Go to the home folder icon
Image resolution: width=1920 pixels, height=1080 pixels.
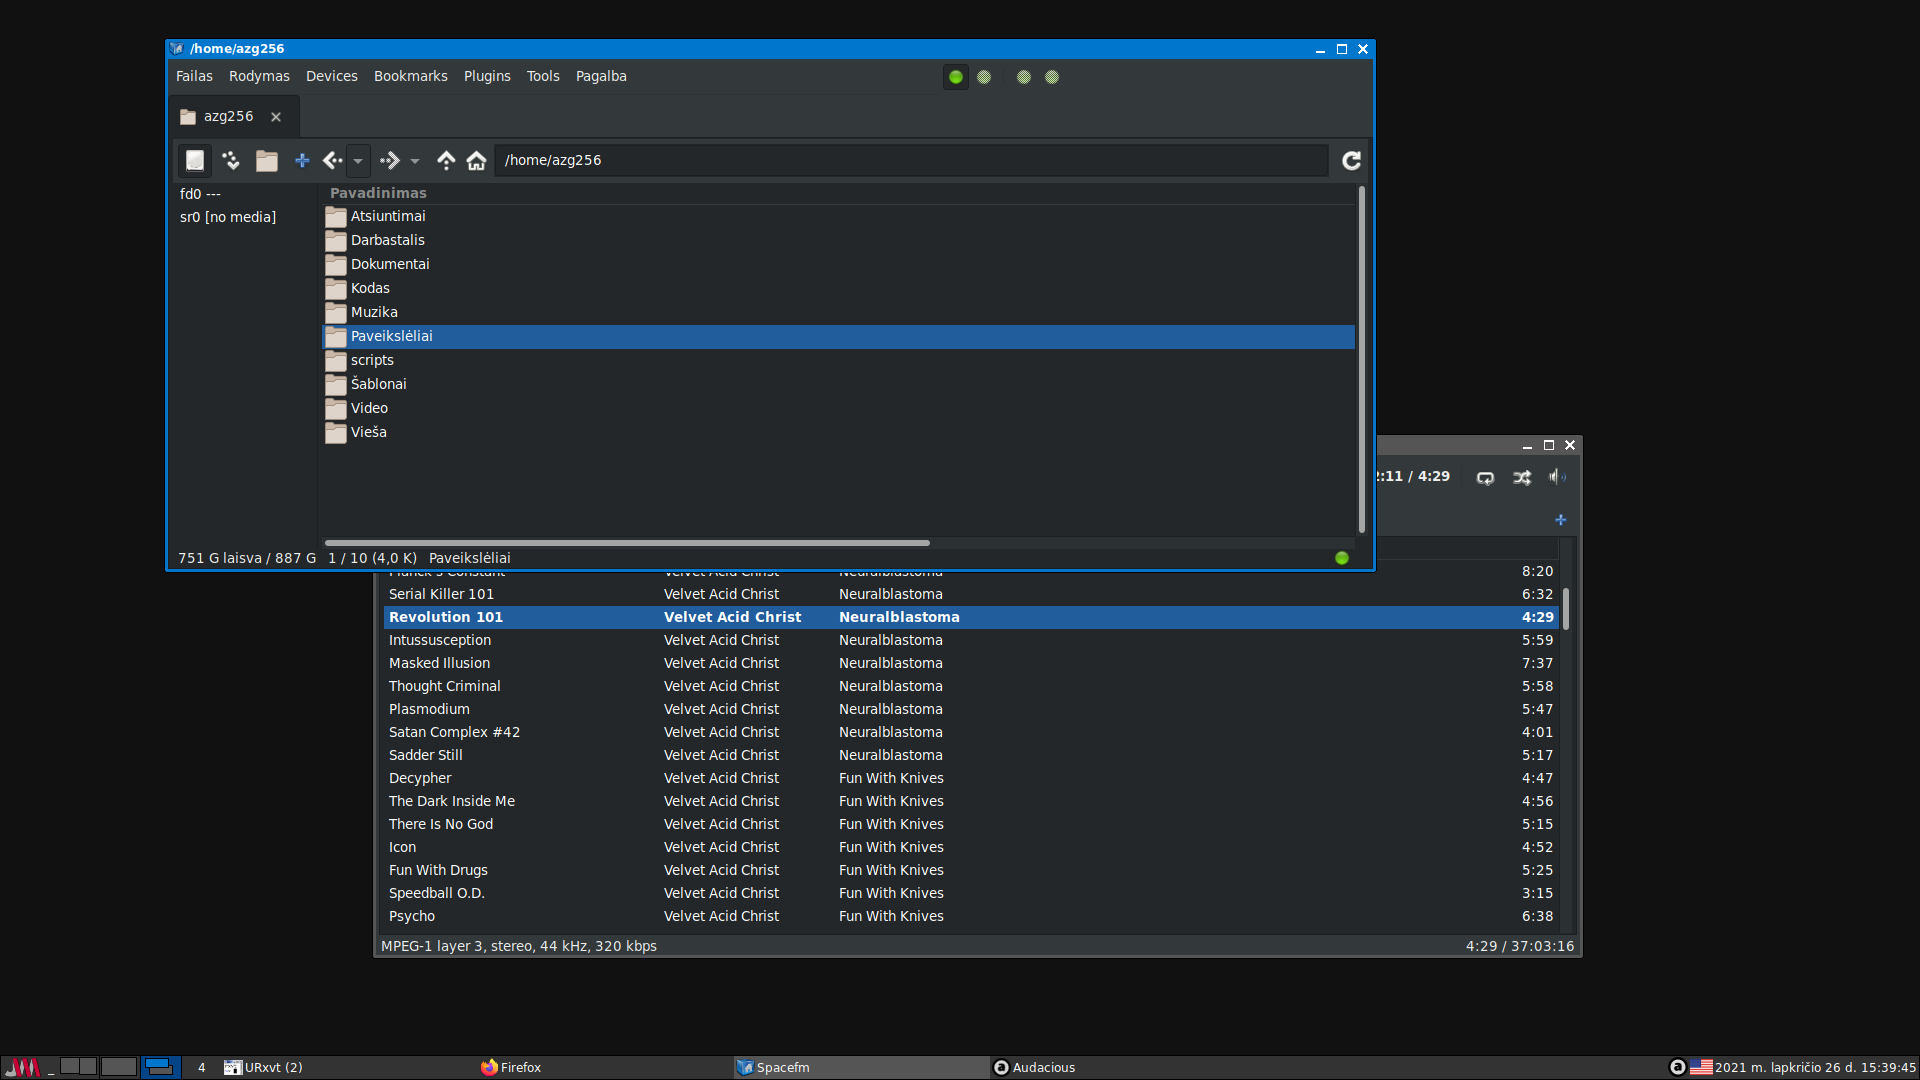click(477, 161)
